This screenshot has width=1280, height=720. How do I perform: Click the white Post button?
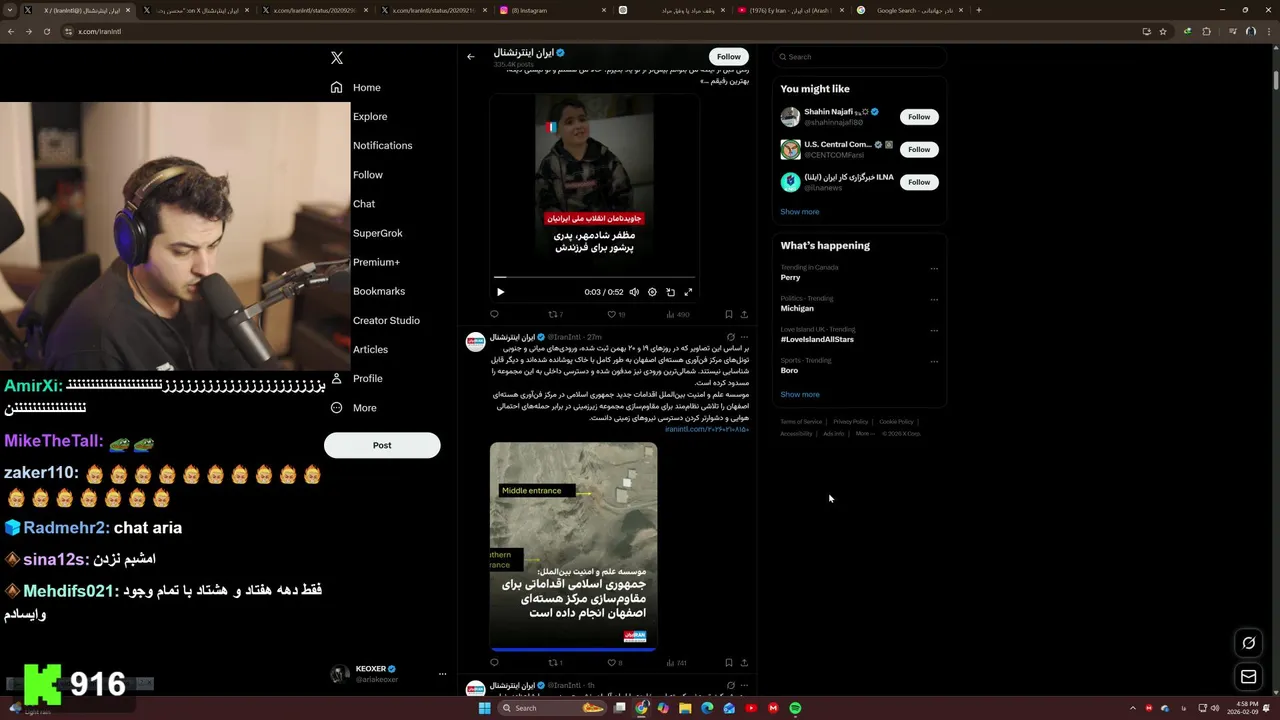pos(382,445)
